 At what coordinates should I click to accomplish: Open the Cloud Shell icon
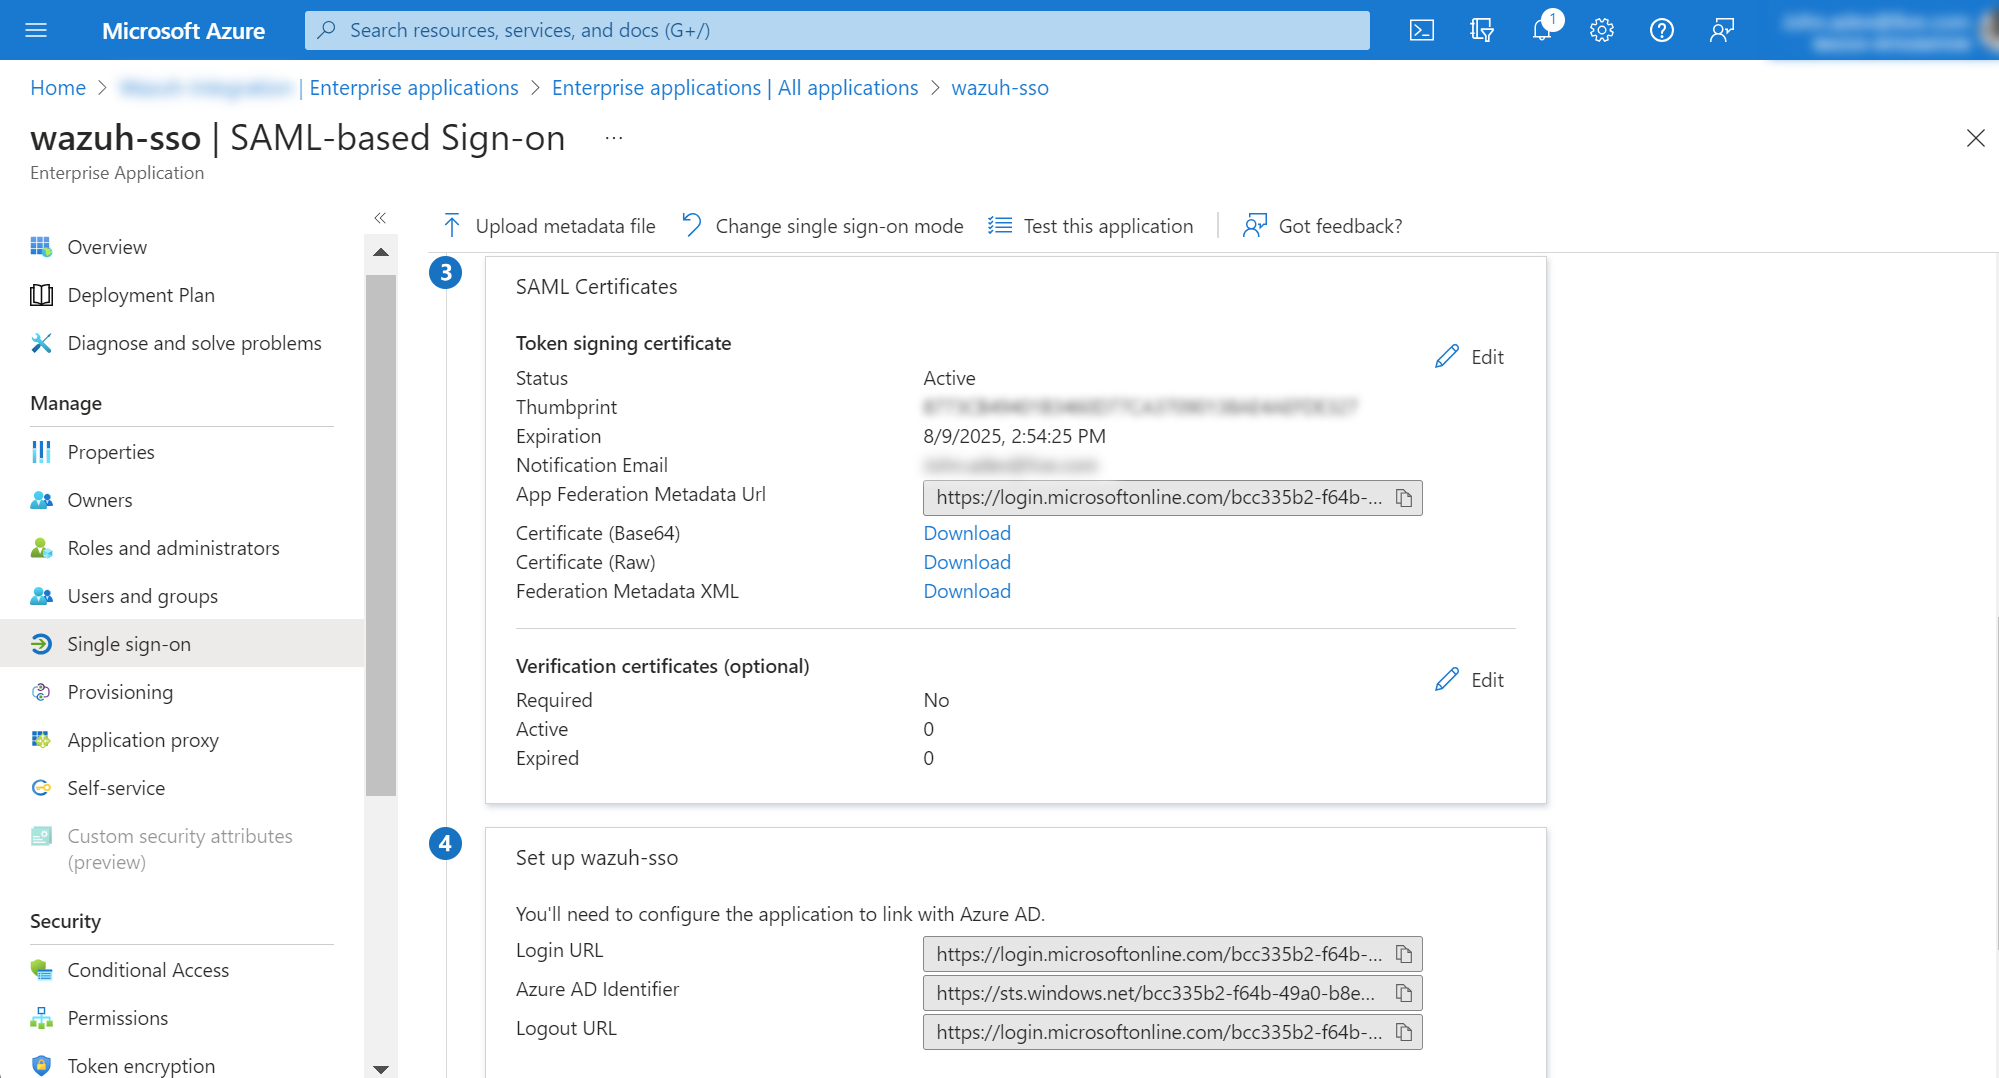[x=1421, y=30]
